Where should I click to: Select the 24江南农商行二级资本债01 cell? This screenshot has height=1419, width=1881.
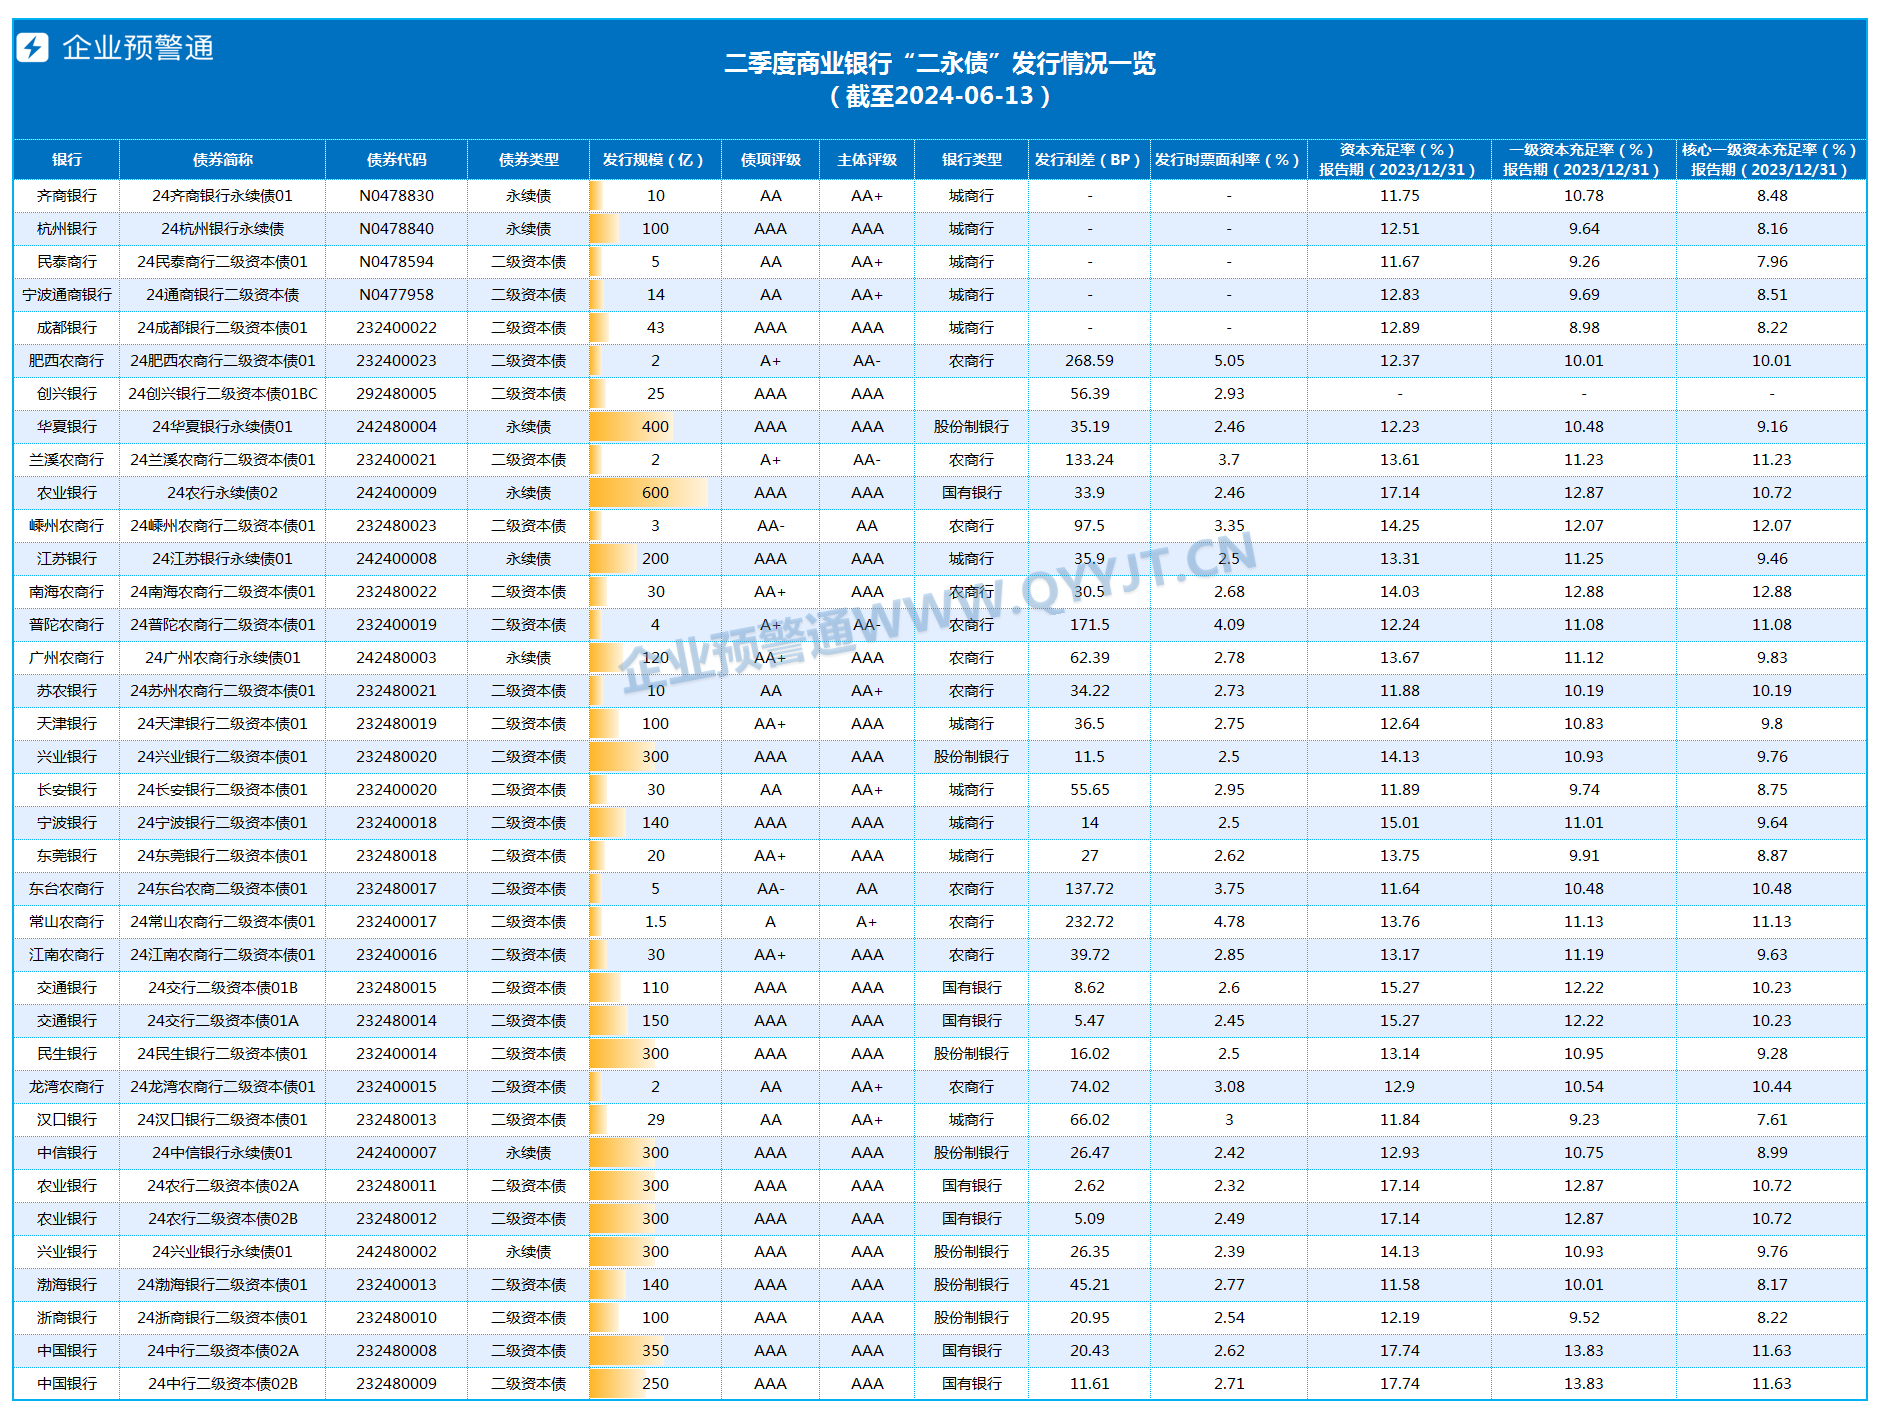coord(223,955)
